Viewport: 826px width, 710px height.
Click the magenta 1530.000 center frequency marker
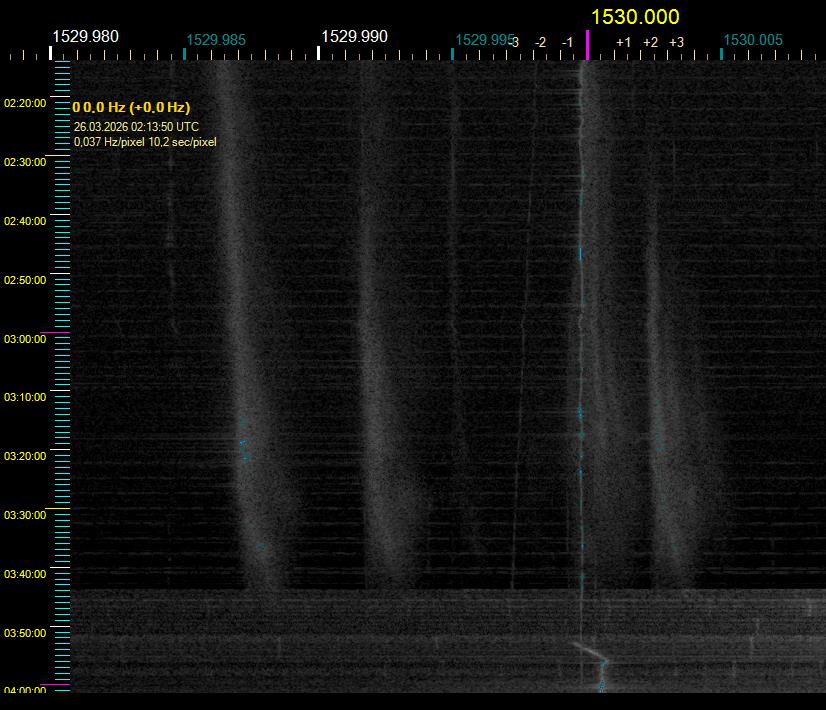click(x=587, y=46)
